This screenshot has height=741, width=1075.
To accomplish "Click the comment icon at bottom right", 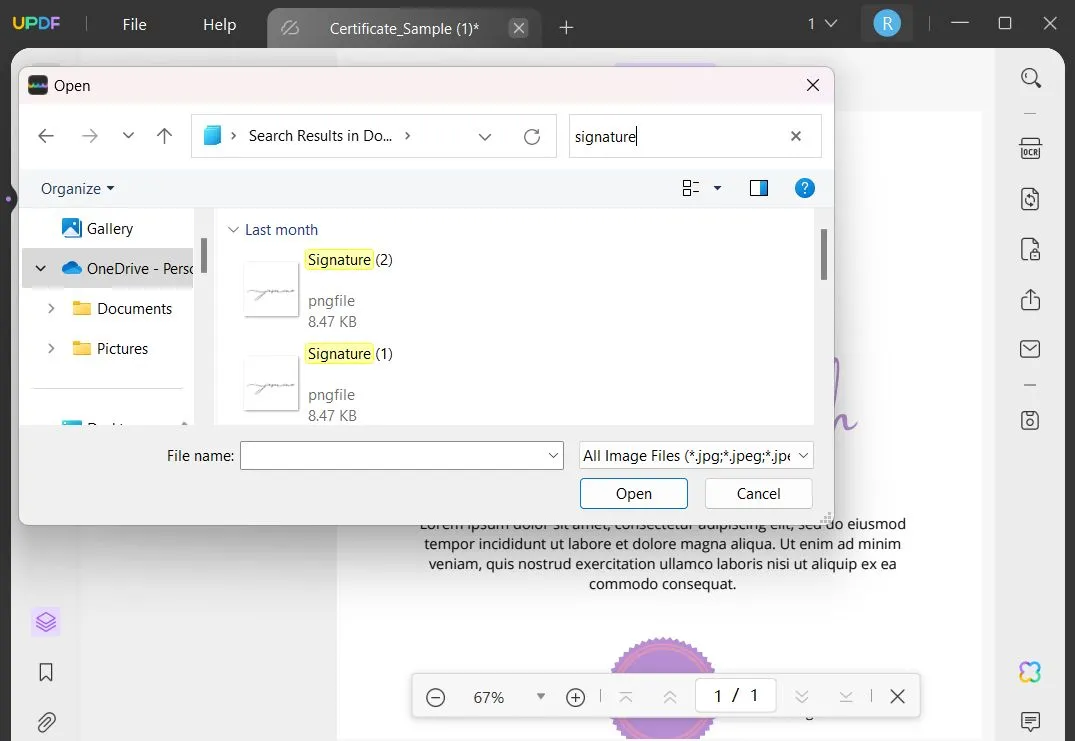I will click(x=1031, y=721).
